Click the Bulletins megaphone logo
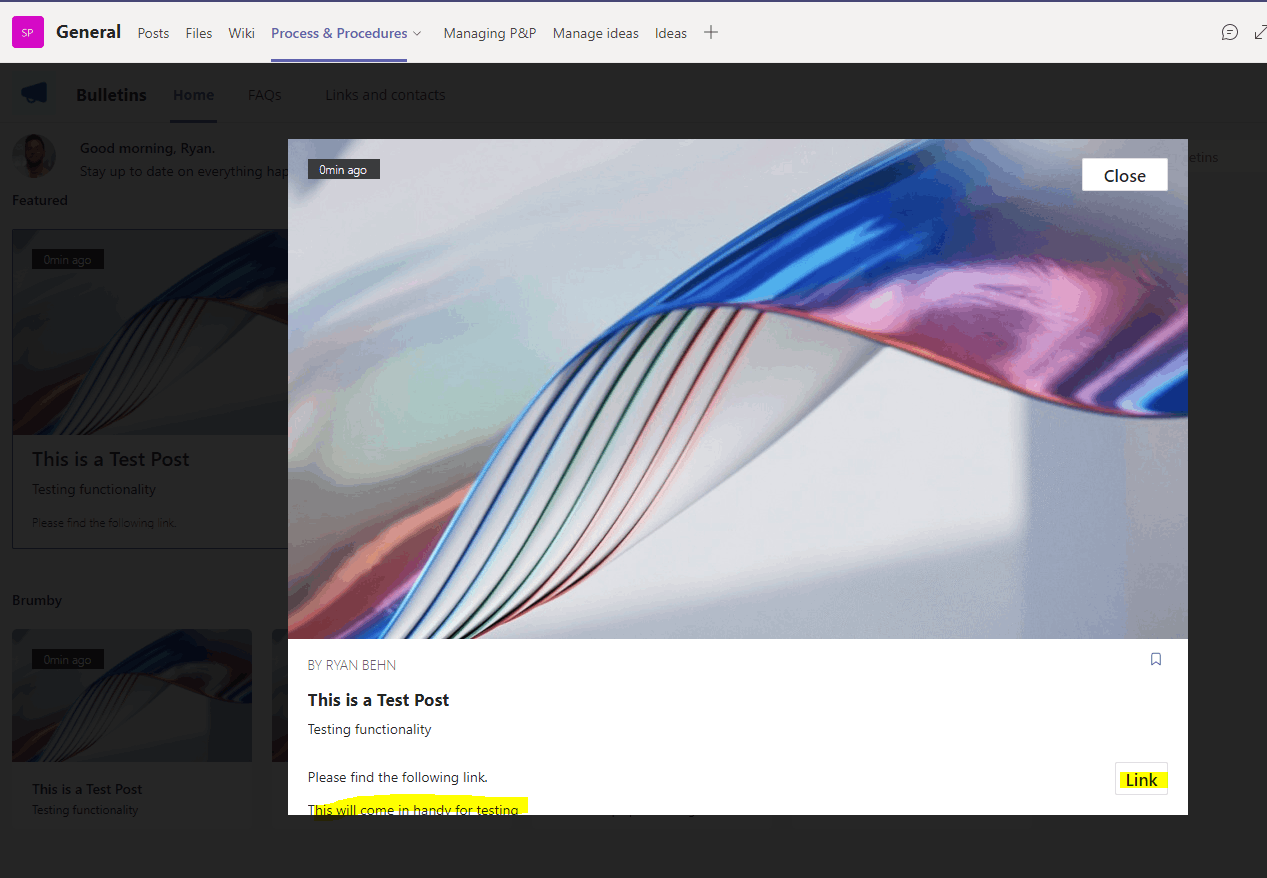The image size is (1267, 878). click(33, 94)
